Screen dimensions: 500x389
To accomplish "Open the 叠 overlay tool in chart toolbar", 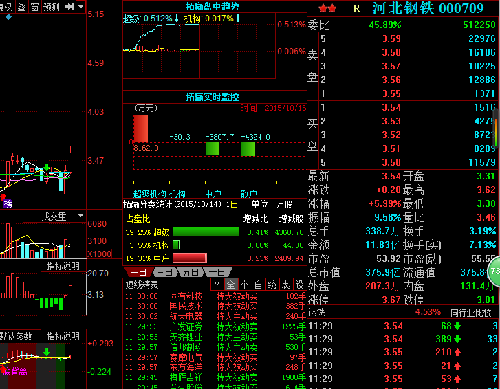I will click(22, 6).
